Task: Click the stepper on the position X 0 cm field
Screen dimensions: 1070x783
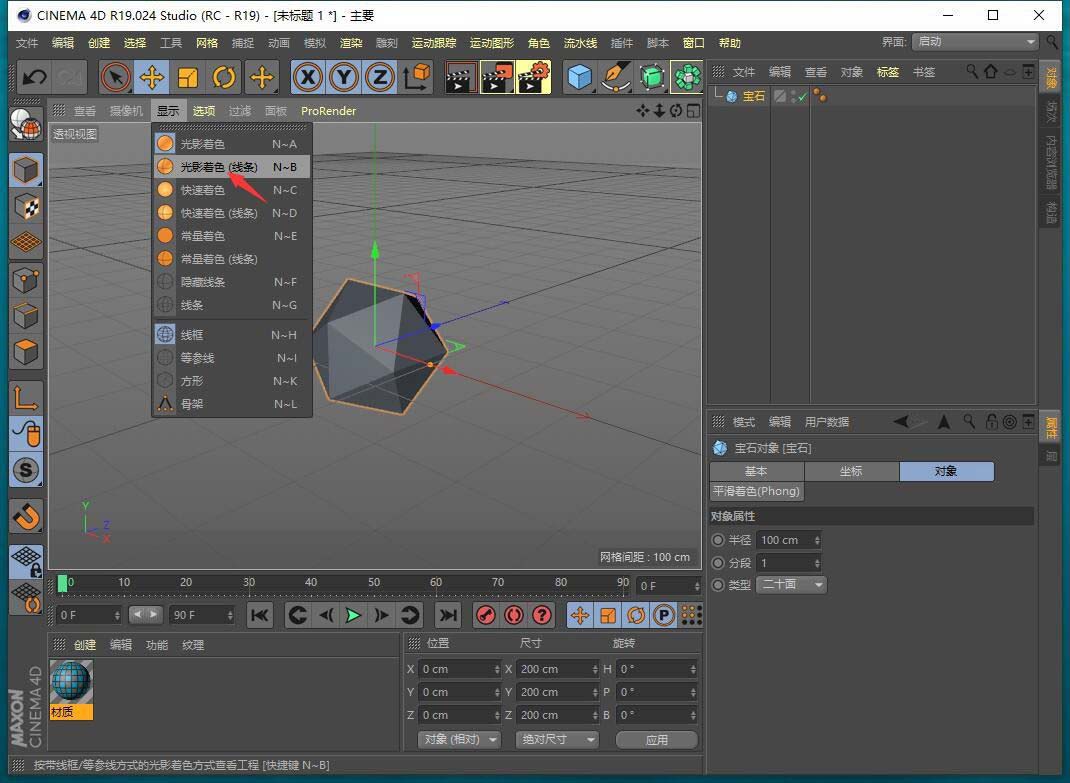Action: (x=497, y=670)
